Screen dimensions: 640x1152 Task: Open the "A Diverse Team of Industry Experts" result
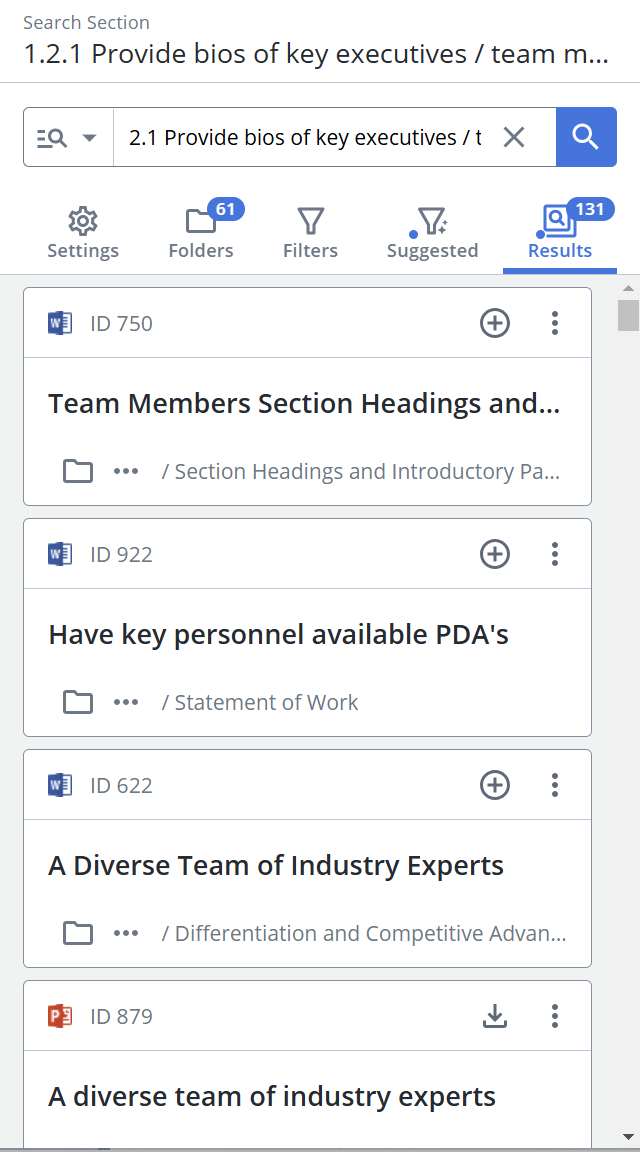[276, 865]
